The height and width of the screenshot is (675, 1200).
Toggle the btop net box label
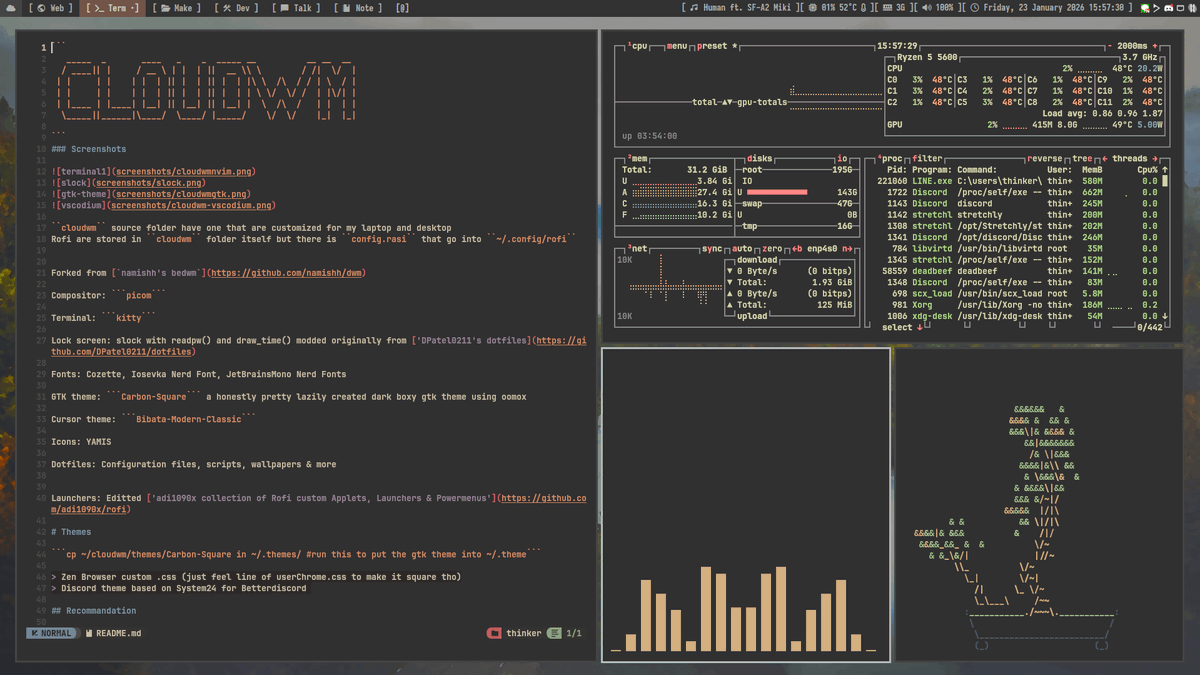(637, 249)
